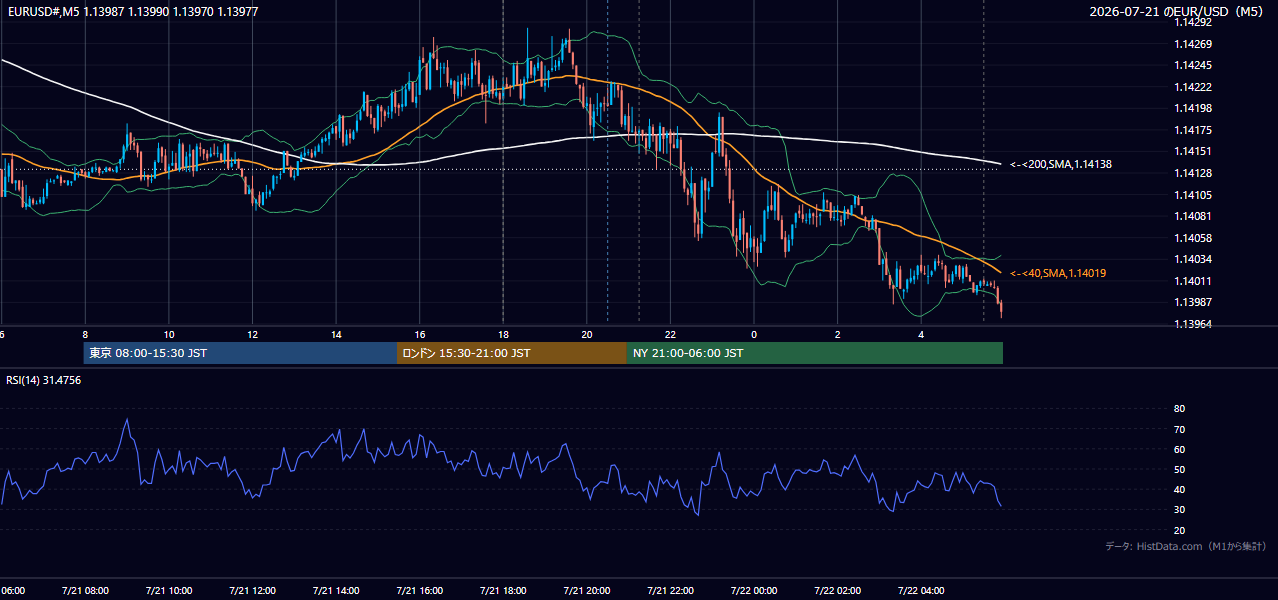Click RSI scale value 70
The width and height of the screenshot is (1278, 600).
click(x=1180, y=429)
